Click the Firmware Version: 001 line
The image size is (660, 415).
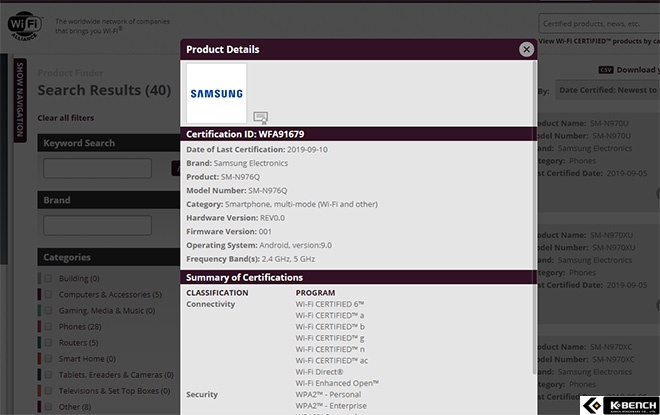(x=229, y=231)
